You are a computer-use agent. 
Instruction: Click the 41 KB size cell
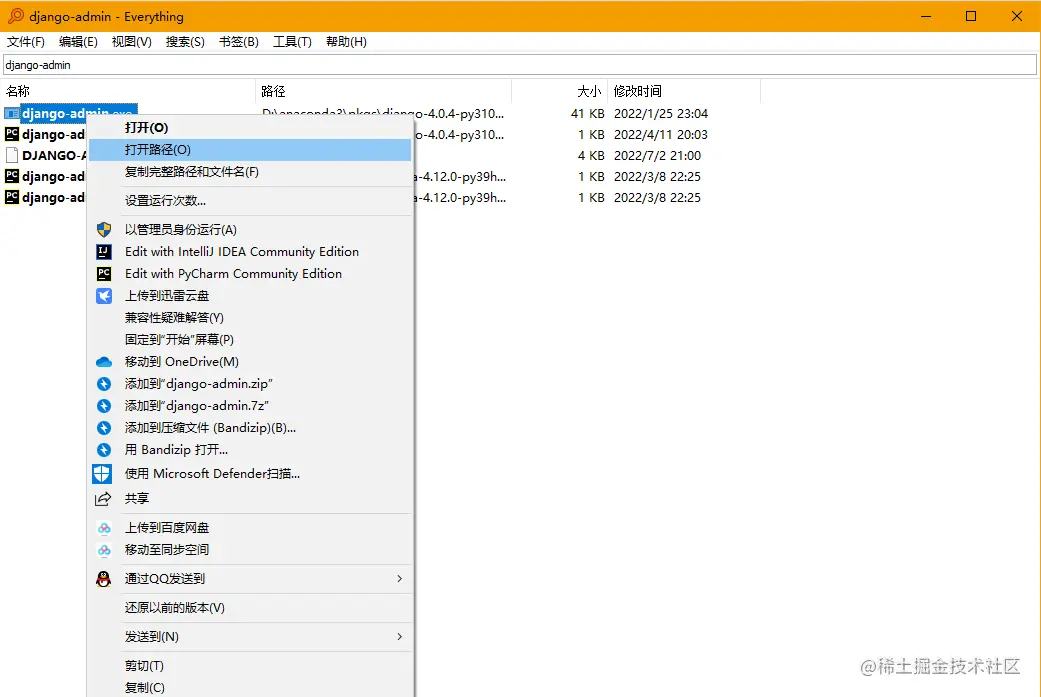588,114
